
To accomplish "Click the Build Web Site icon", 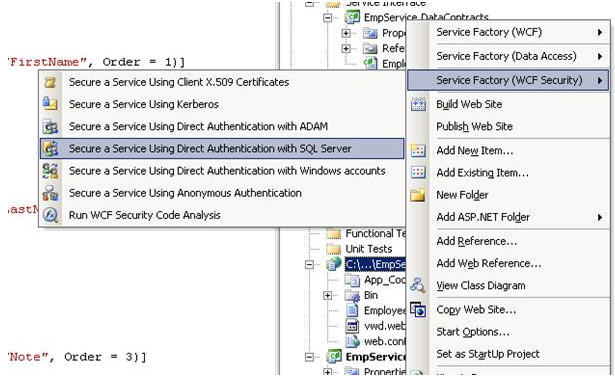I will pos(418,104).
